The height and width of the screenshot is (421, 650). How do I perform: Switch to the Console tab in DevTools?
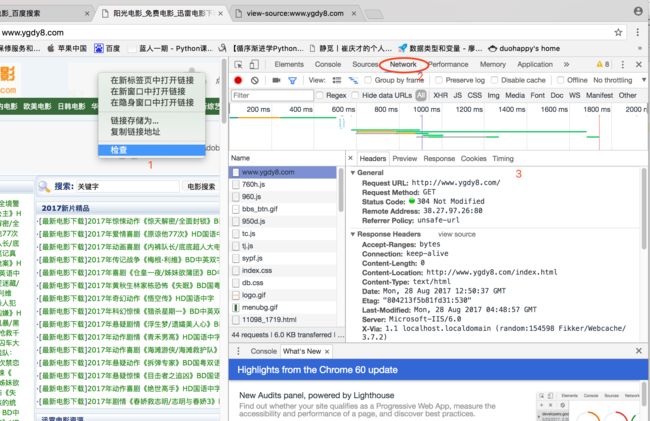pos(328,64)
